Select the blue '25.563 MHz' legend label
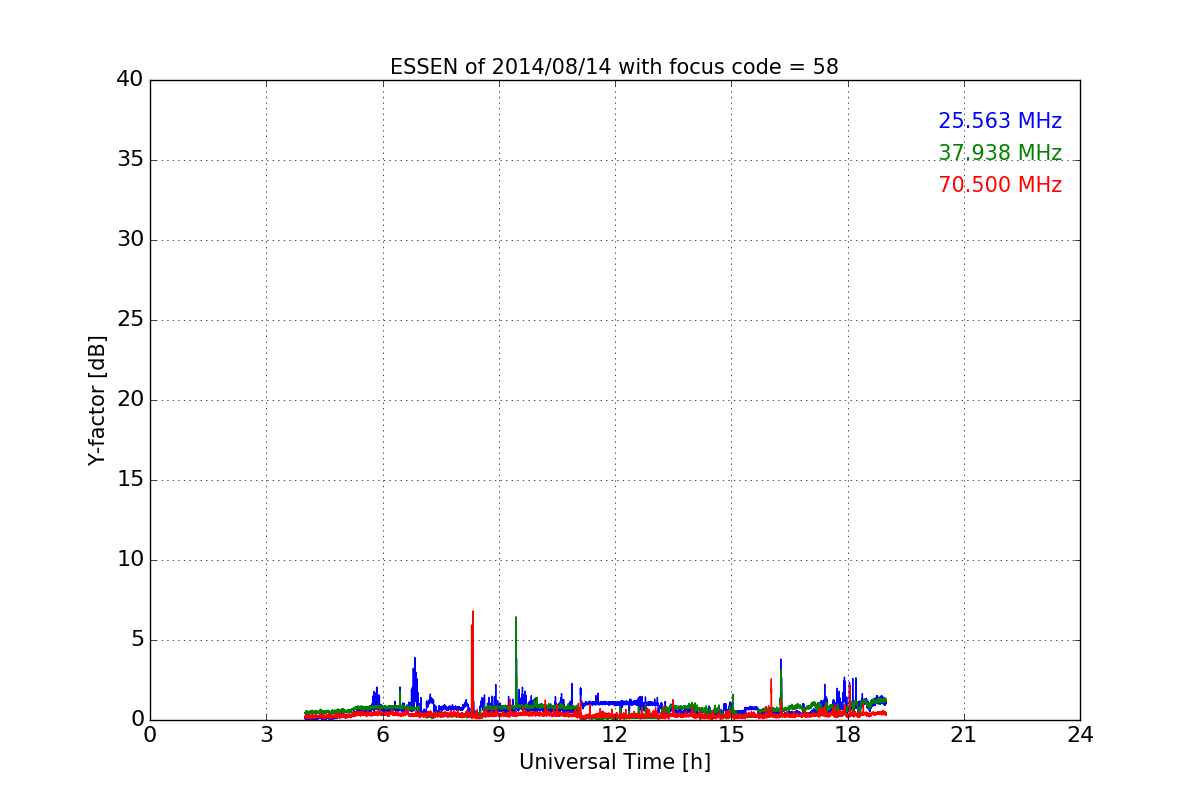Screen dimensions: 1200x800 tap(1000, 121)
